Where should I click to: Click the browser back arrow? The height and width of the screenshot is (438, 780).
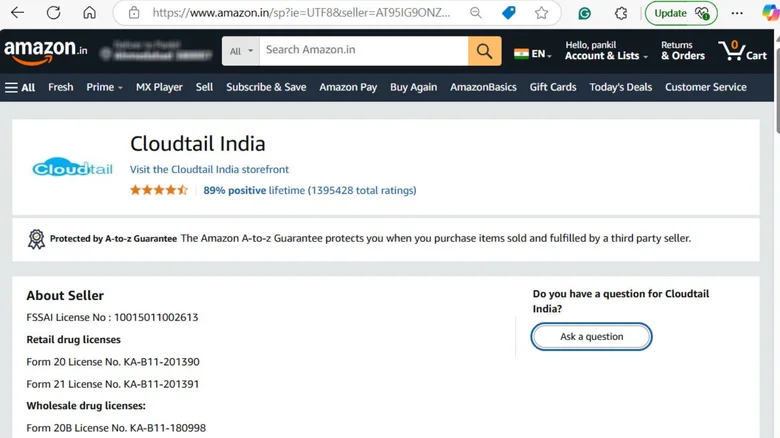coord(17,13)
